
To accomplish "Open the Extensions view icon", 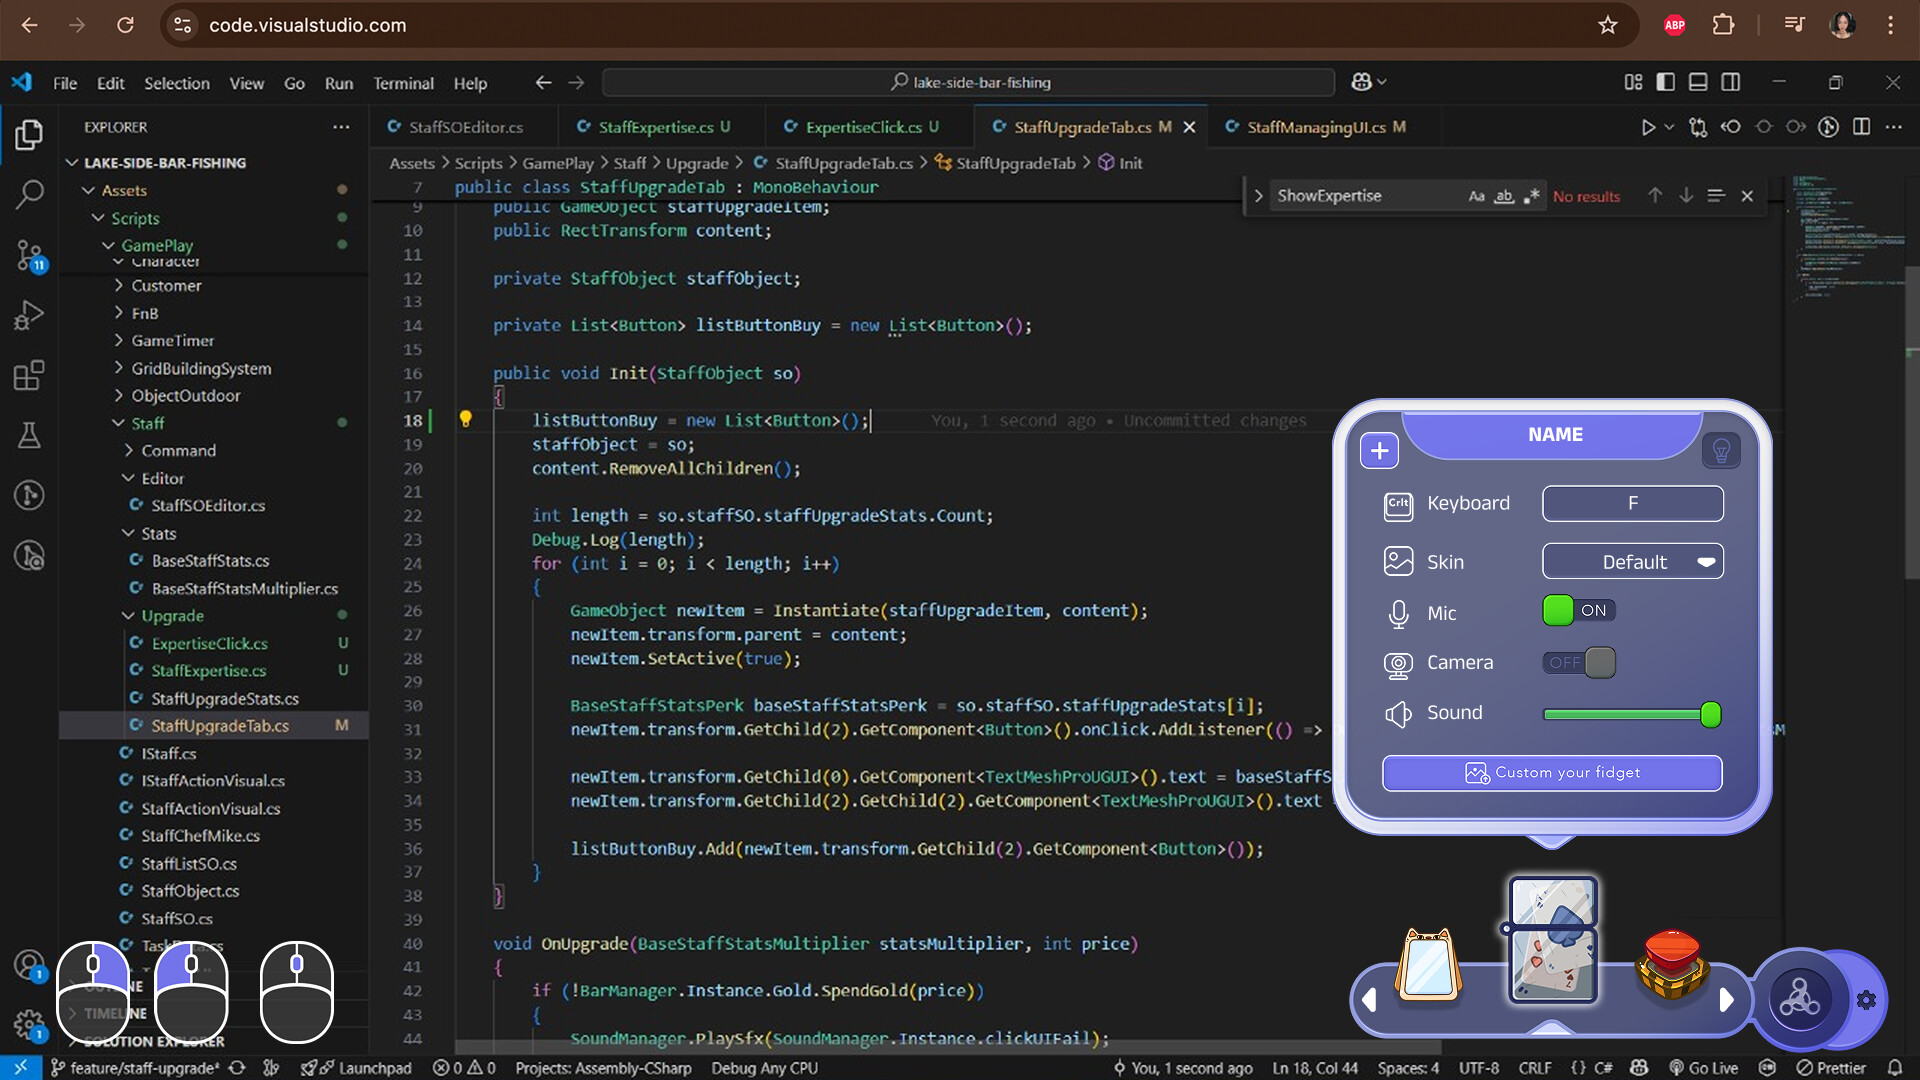I will (29, 375).
